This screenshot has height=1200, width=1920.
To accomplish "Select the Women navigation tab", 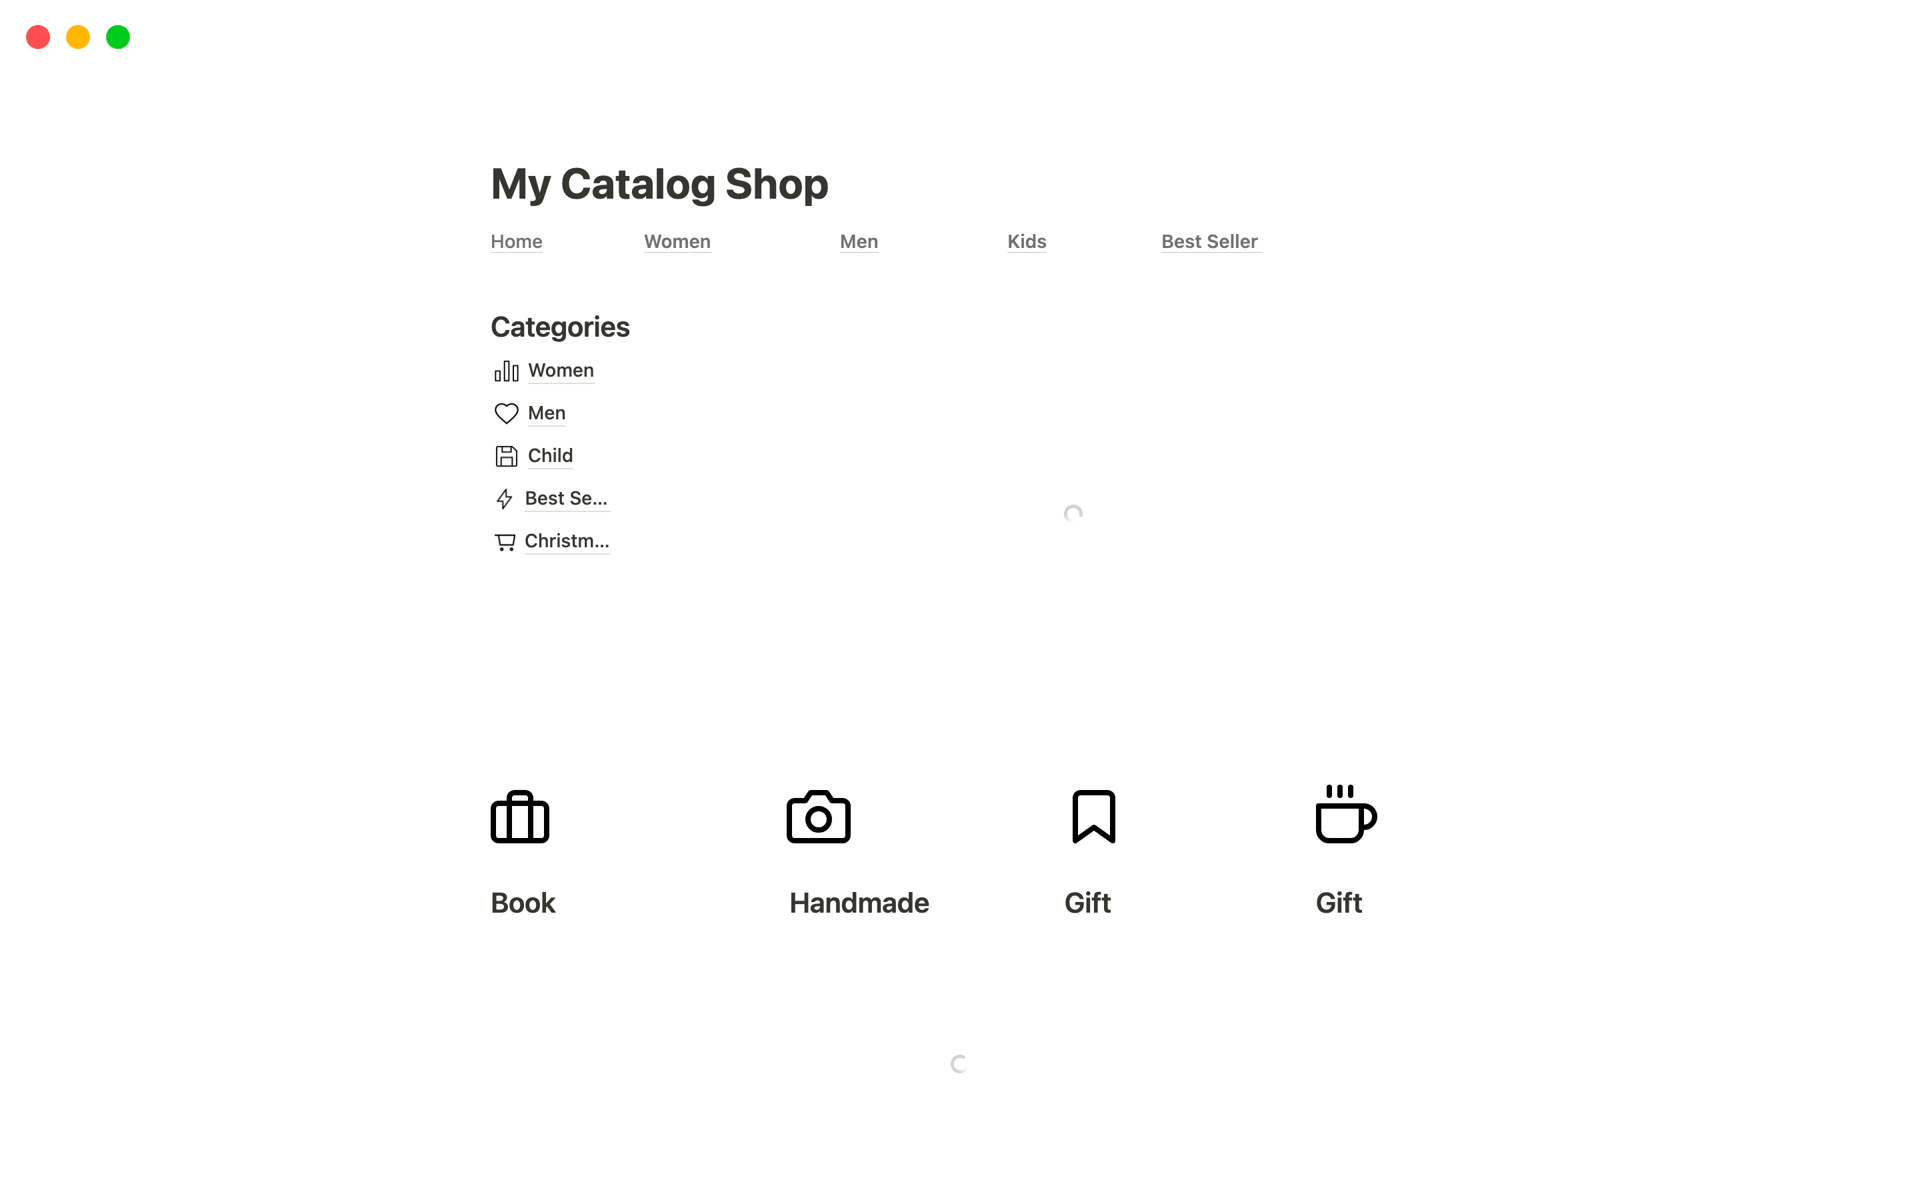I will tap(676, 241).
